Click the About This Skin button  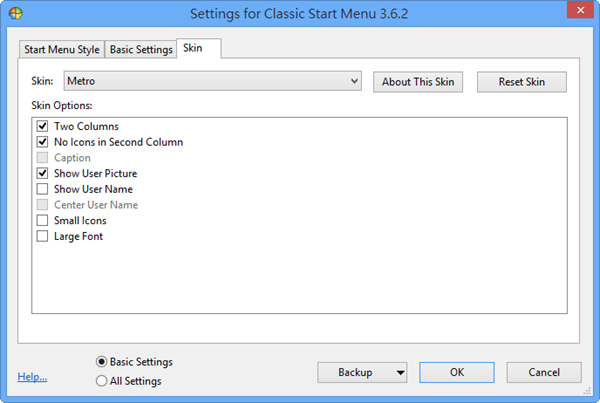(x=418, y=82)
